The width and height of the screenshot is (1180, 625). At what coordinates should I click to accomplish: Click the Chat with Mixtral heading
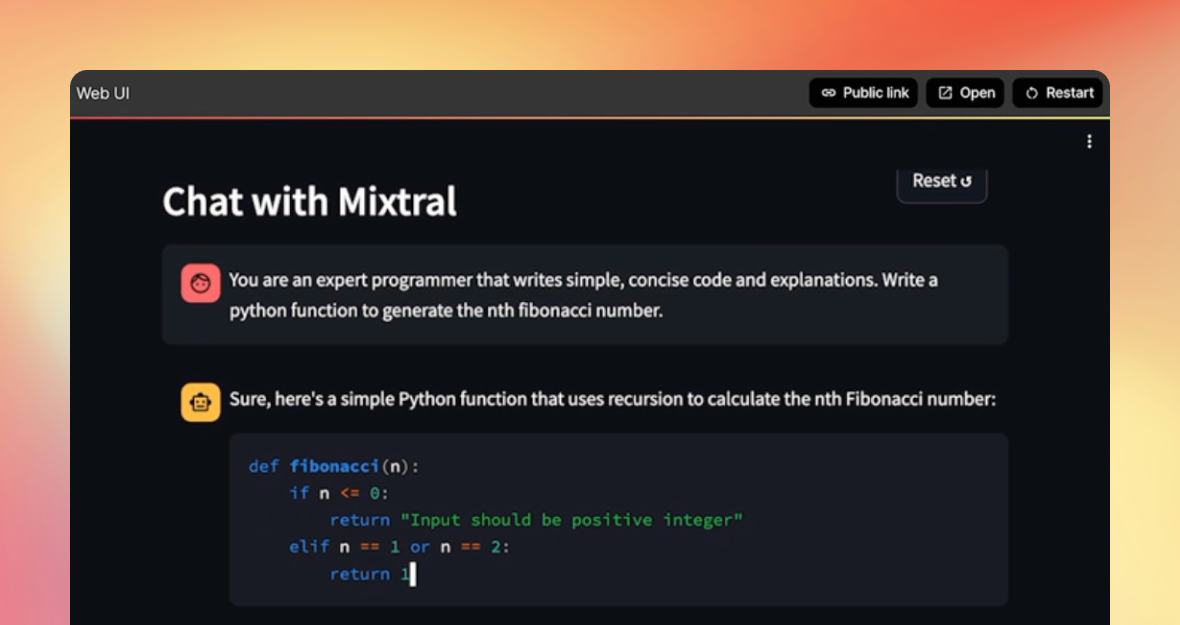click(309, 202)
